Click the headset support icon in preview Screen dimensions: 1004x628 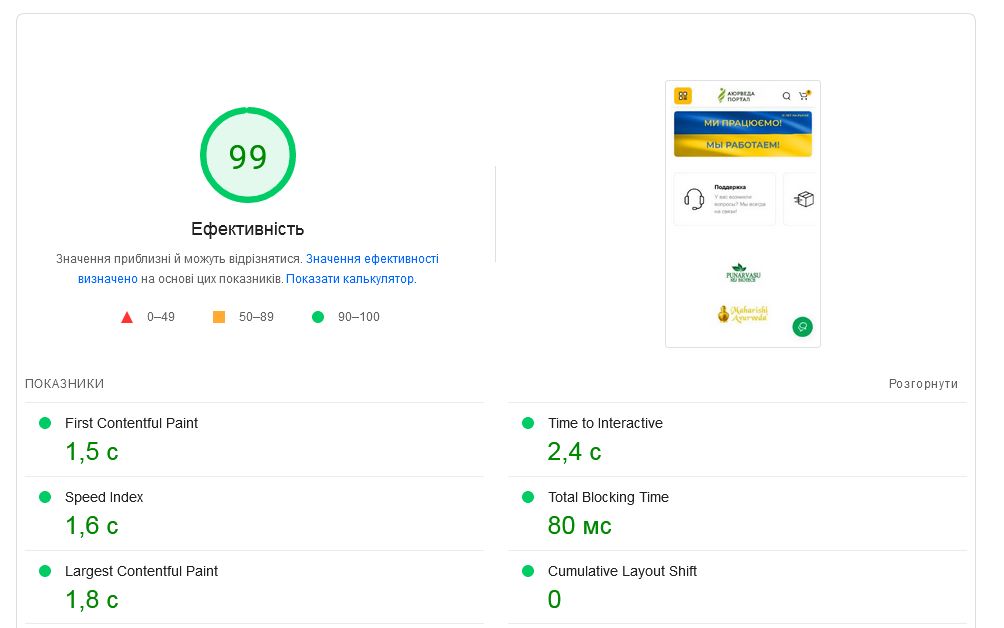coord(694,198)
